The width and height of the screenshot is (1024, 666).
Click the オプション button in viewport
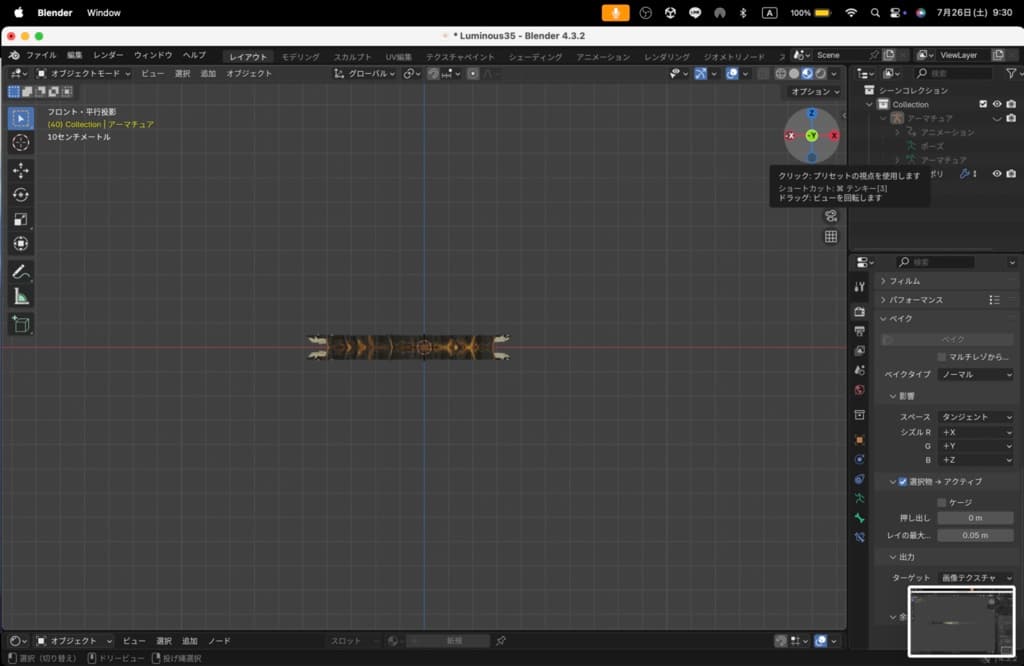point(813,91)
